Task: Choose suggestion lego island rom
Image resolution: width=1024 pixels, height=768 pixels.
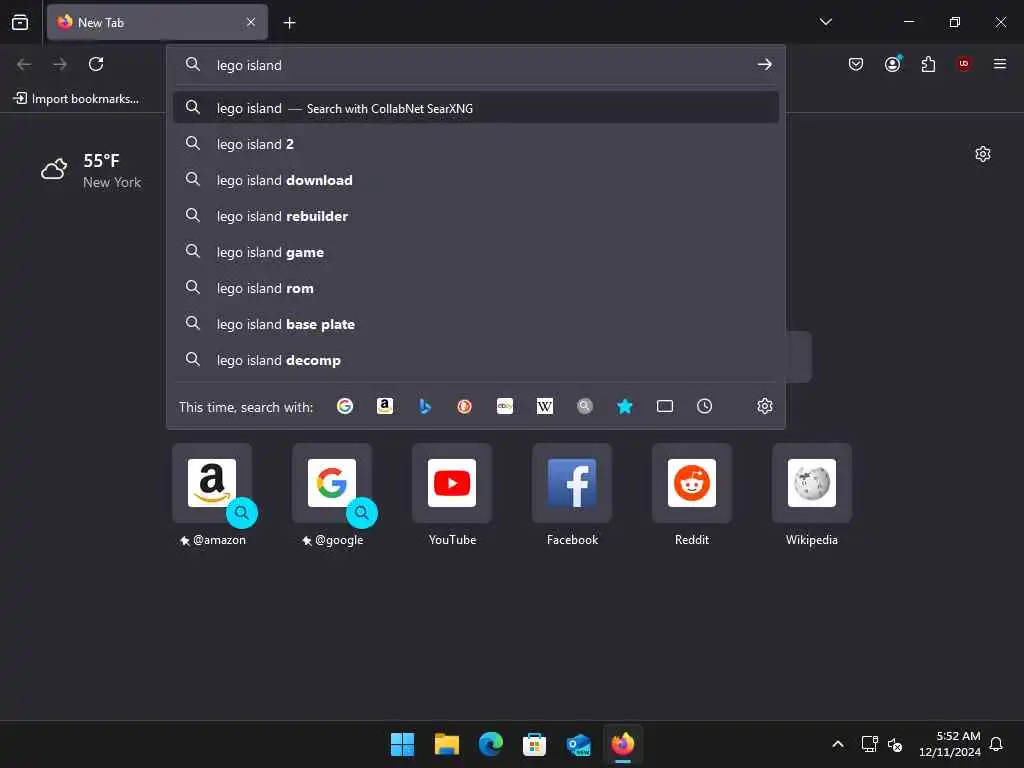Action: (476, 288)
